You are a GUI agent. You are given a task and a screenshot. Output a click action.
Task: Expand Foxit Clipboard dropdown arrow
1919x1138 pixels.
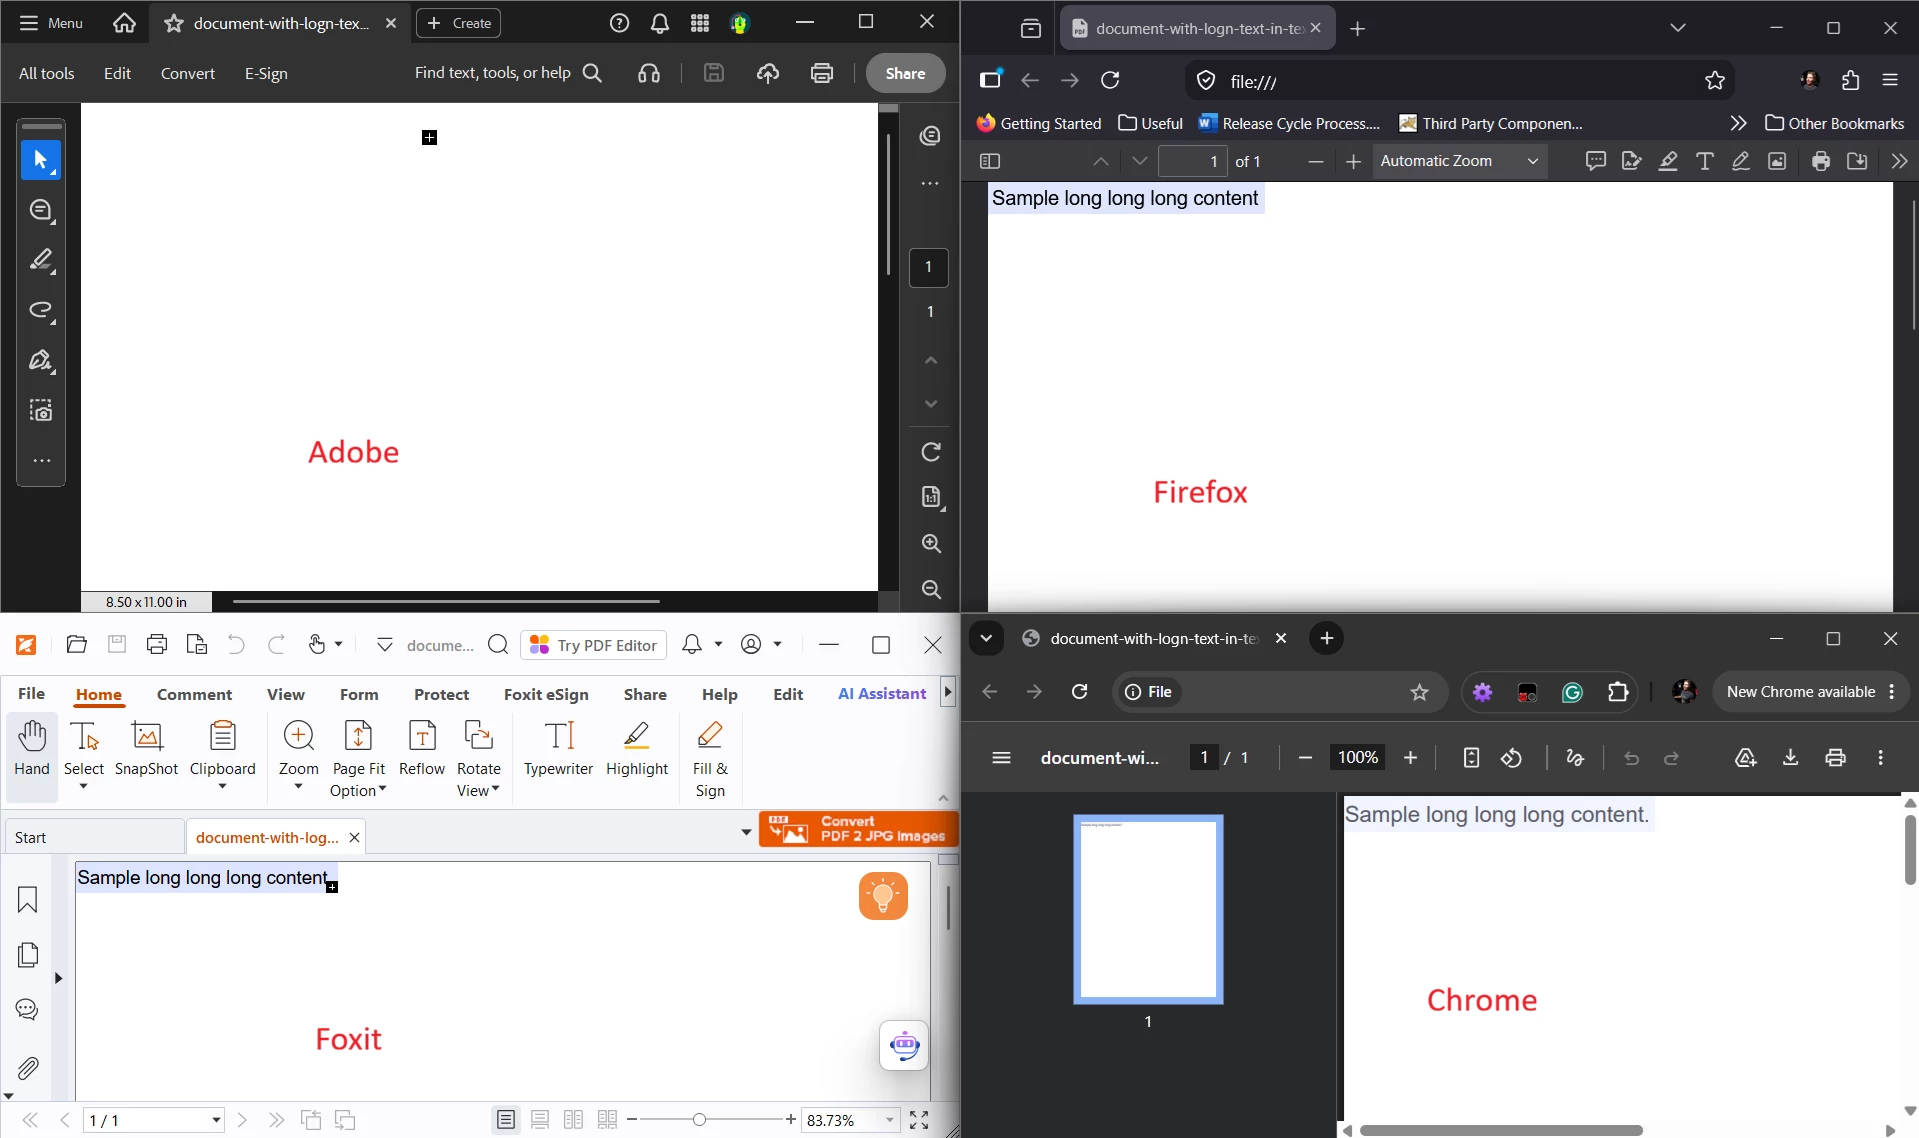point(222,787)
